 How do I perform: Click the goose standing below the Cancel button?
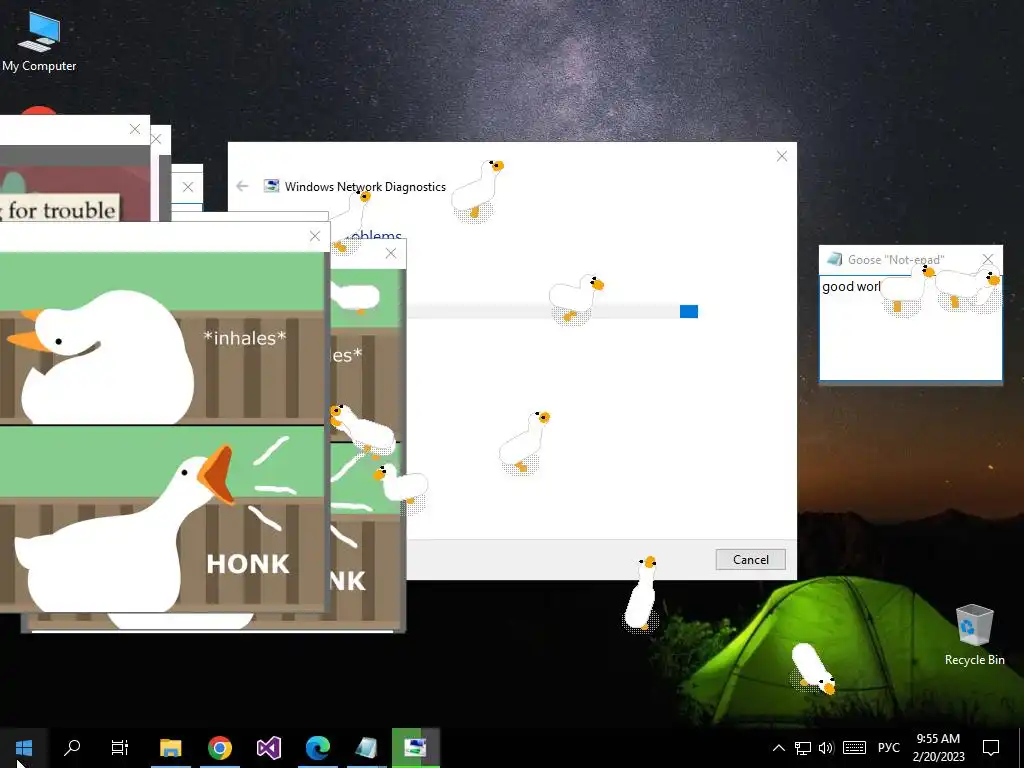(641, 594)
